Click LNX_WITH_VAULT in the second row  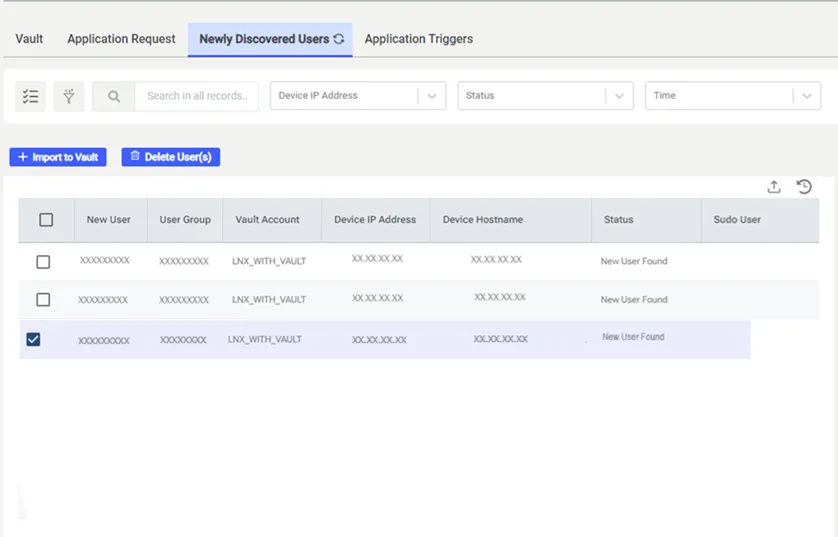pos(269,300)
